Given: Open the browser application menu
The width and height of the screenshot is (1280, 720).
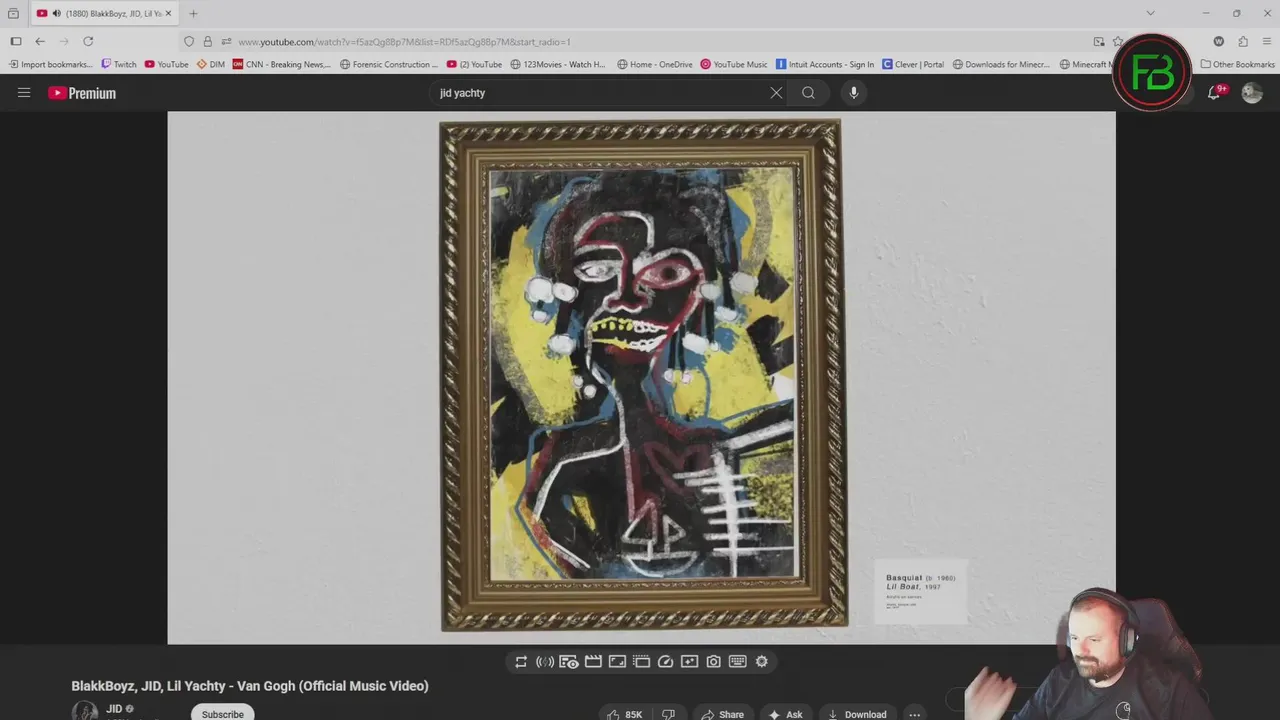Looking at the screenshot, I should 1267,42.
